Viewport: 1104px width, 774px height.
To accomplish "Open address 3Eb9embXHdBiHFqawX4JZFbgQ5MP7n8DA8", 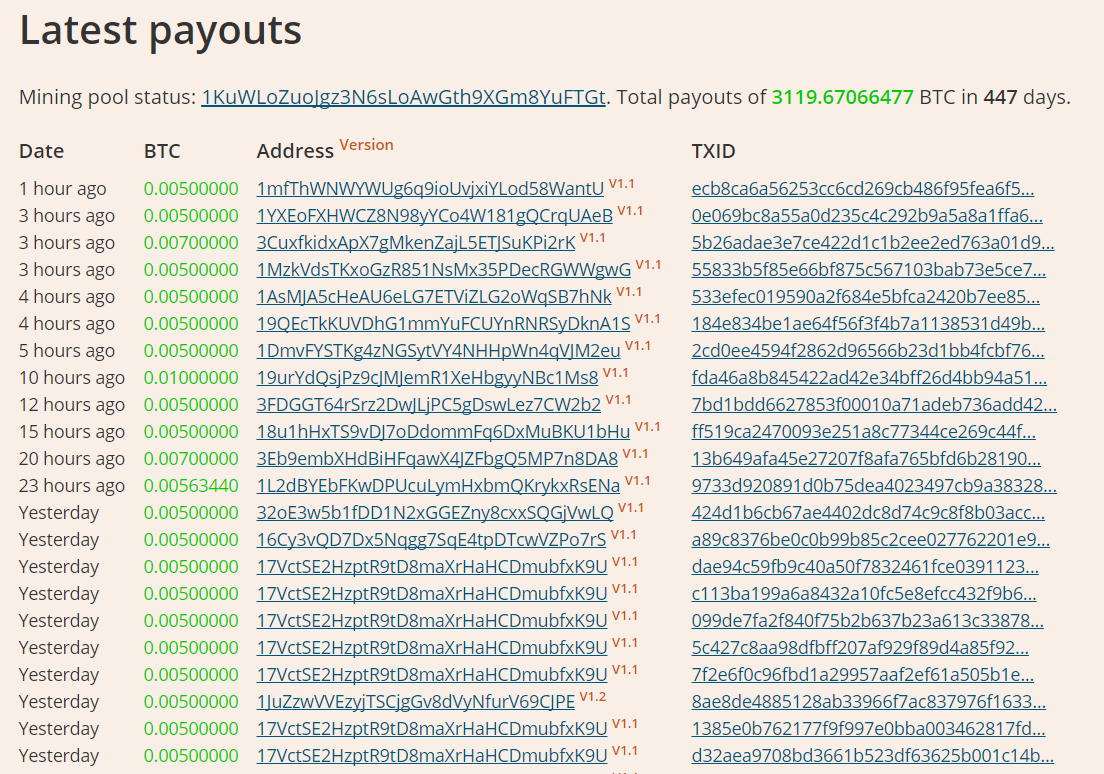I will 437,458.
